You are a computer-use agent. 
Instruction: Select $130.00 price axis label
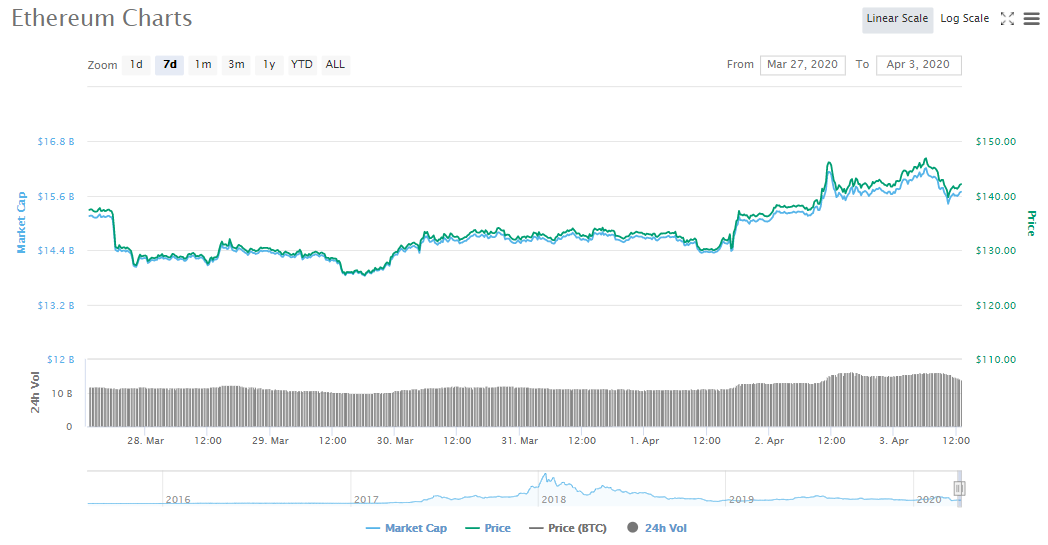(x=996, y=251)
